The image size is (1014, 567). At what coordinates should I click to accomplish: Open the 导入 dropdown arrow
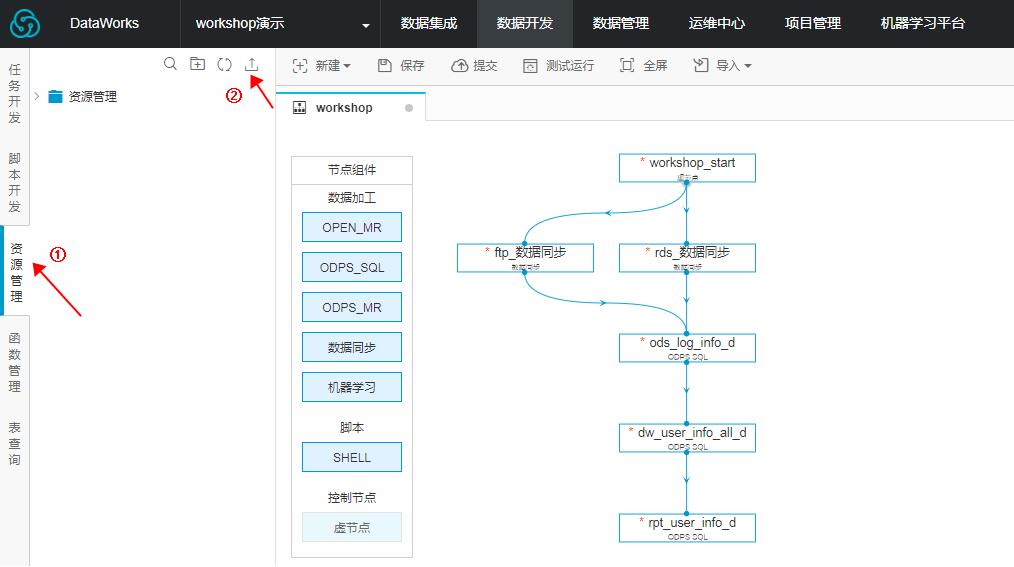point(748,66)
